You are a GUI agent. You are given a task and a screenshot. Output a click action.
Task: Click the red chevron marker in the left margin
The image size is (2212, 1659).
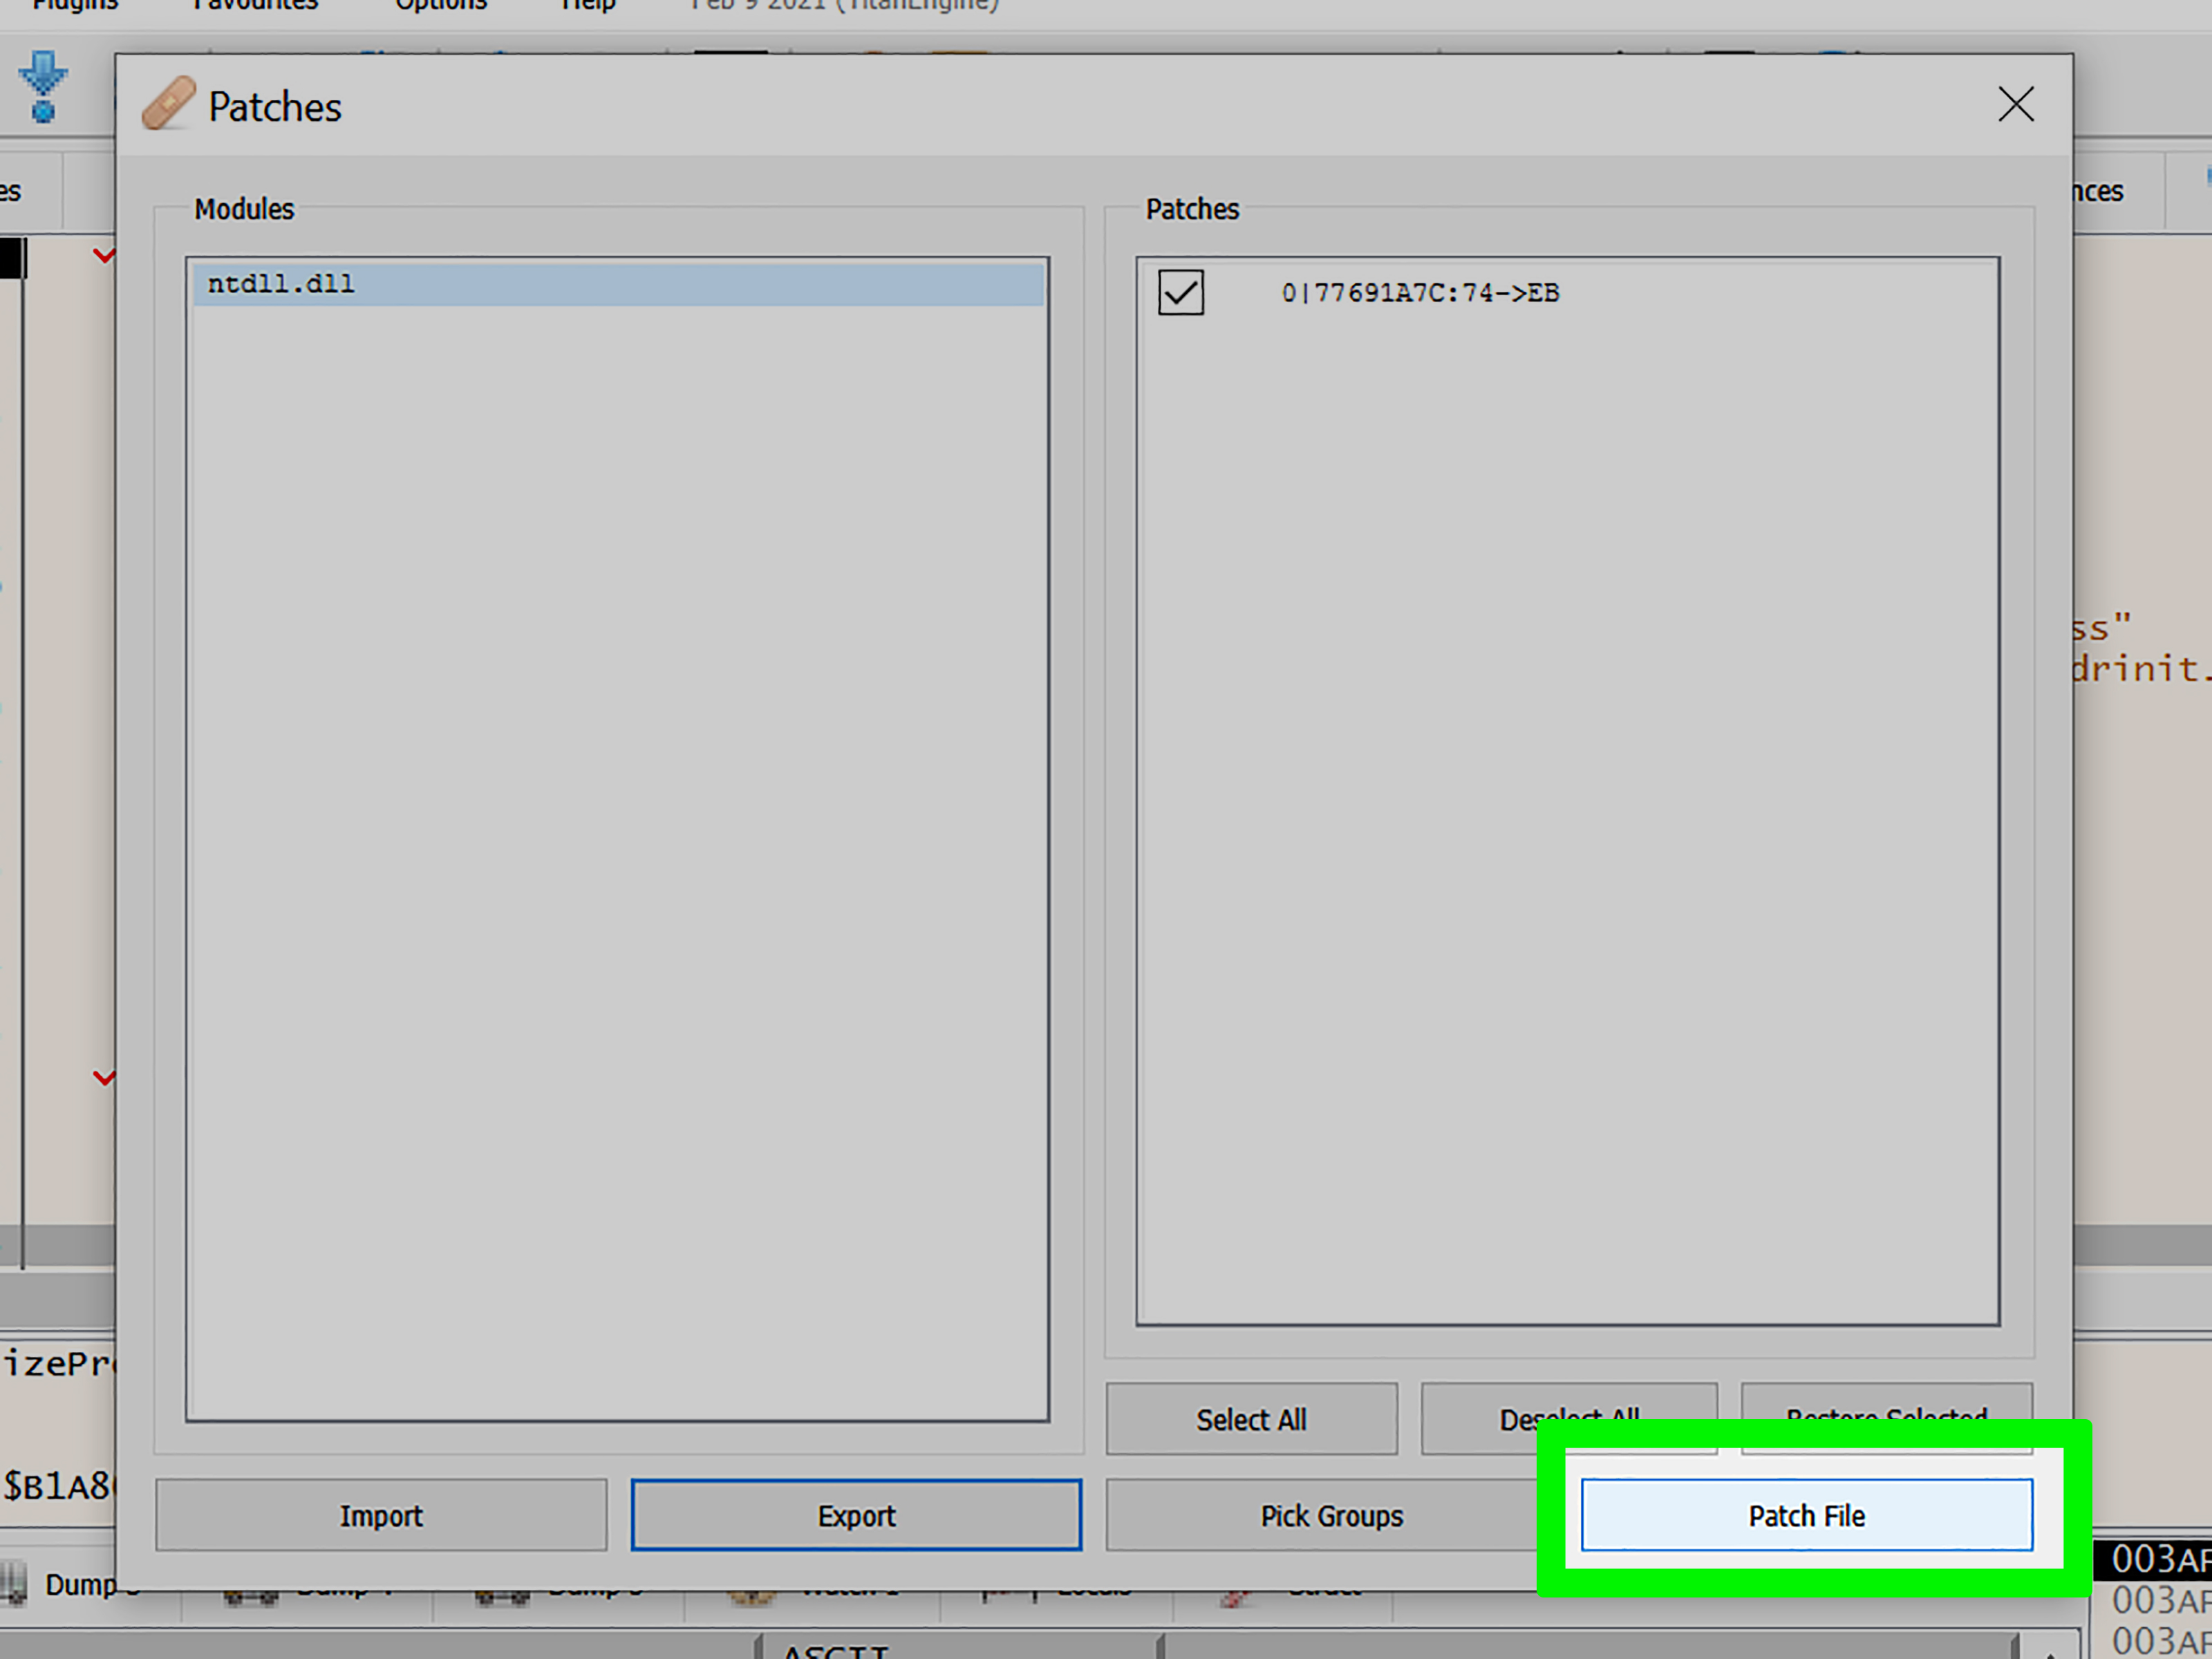[x=105, y=255]
